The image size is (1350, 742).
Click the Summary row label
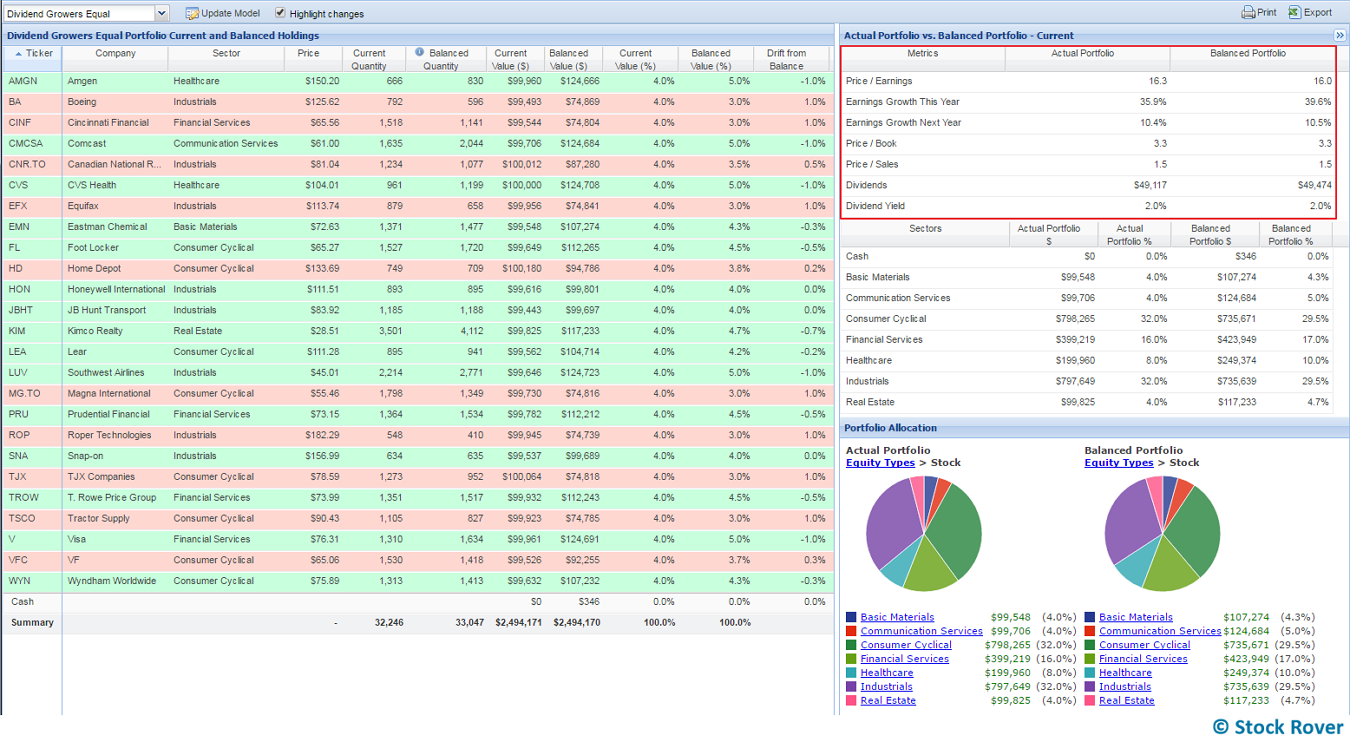[x=32, y=622]
